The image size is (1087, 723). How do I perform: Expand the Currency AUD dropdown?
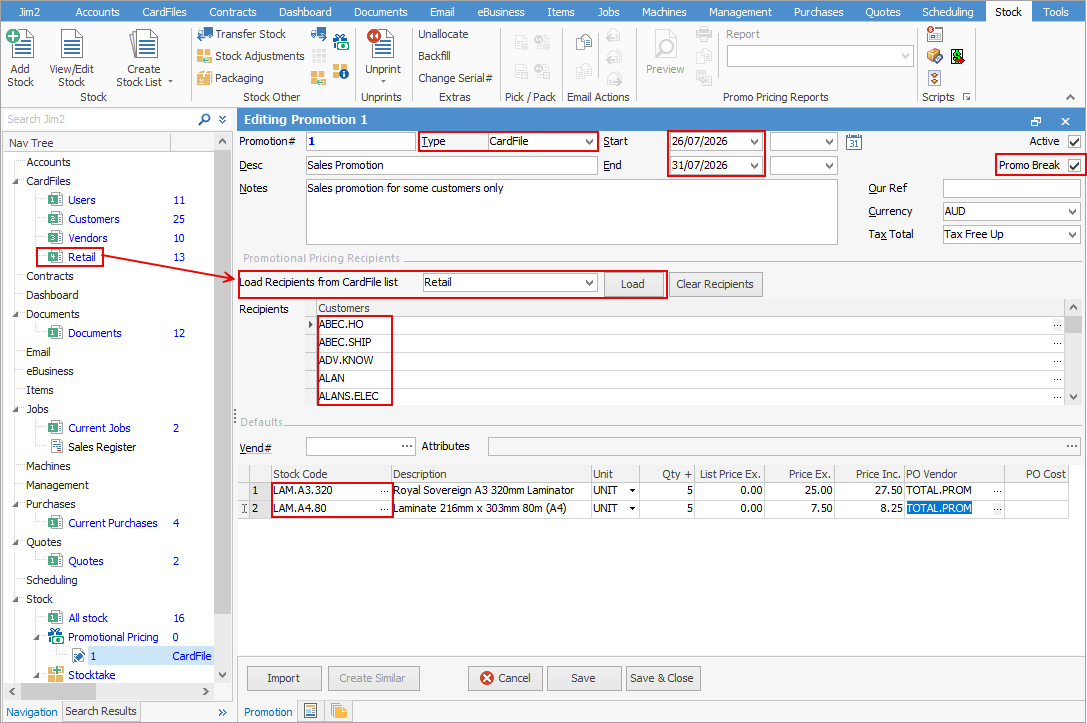[1011, 211]
